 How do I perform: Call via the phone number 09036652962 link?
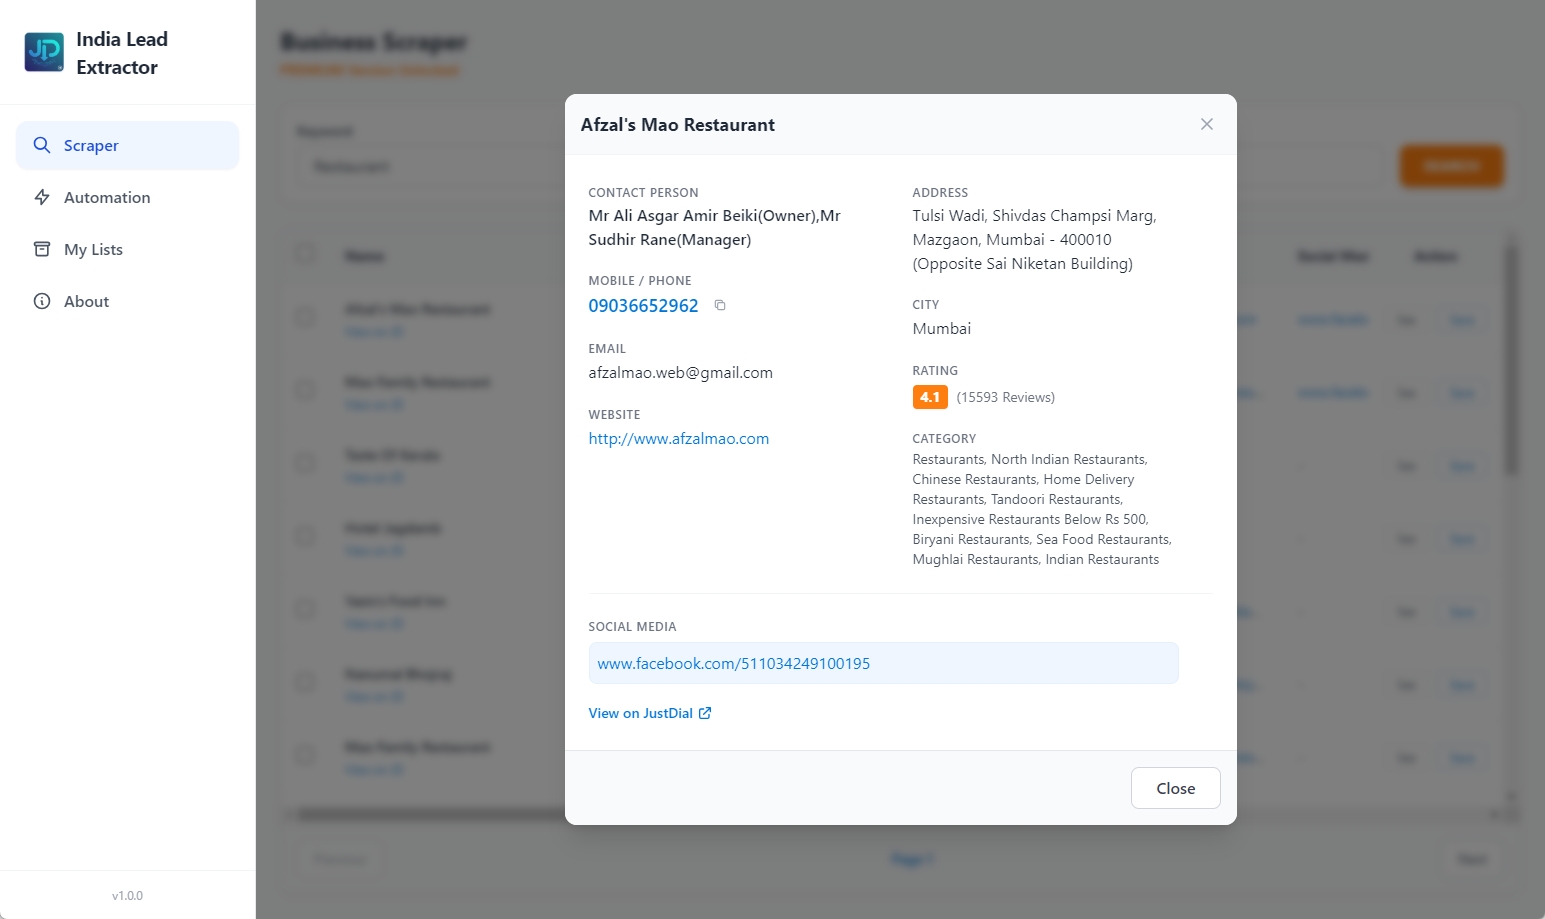point(643,305)
